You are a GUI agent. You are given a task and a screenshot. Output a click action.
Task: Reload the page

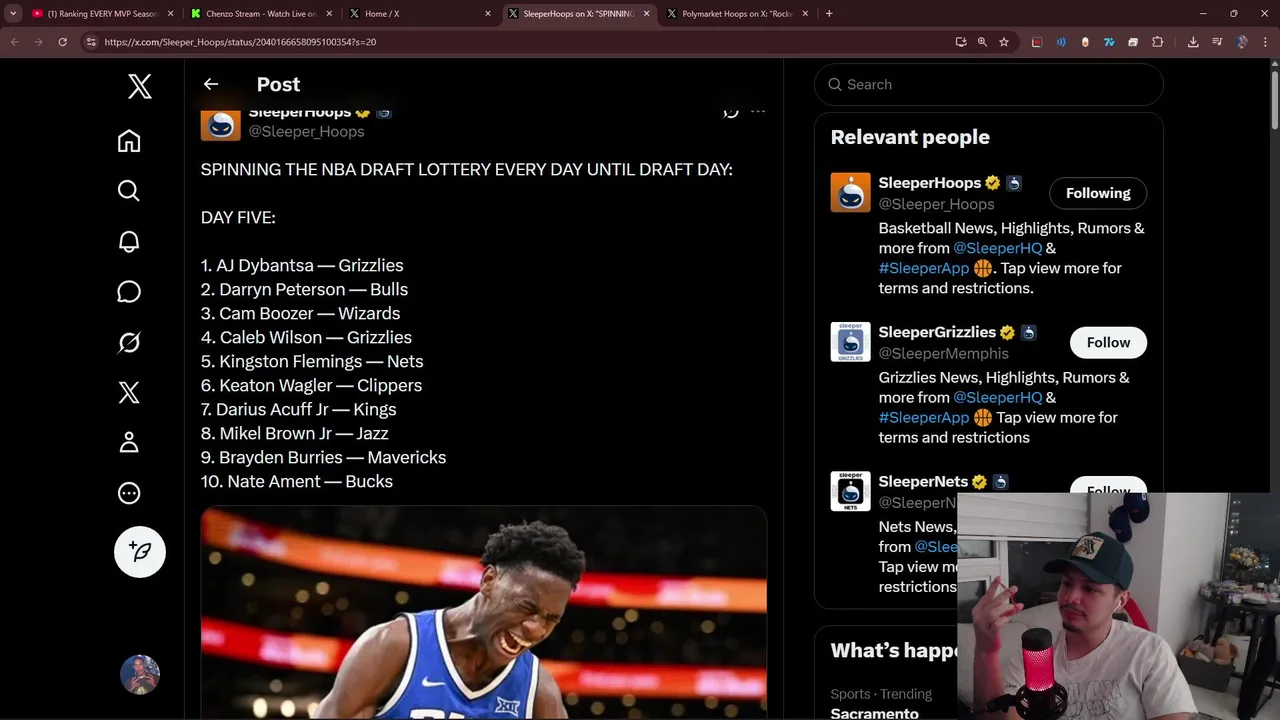(62, 42)
